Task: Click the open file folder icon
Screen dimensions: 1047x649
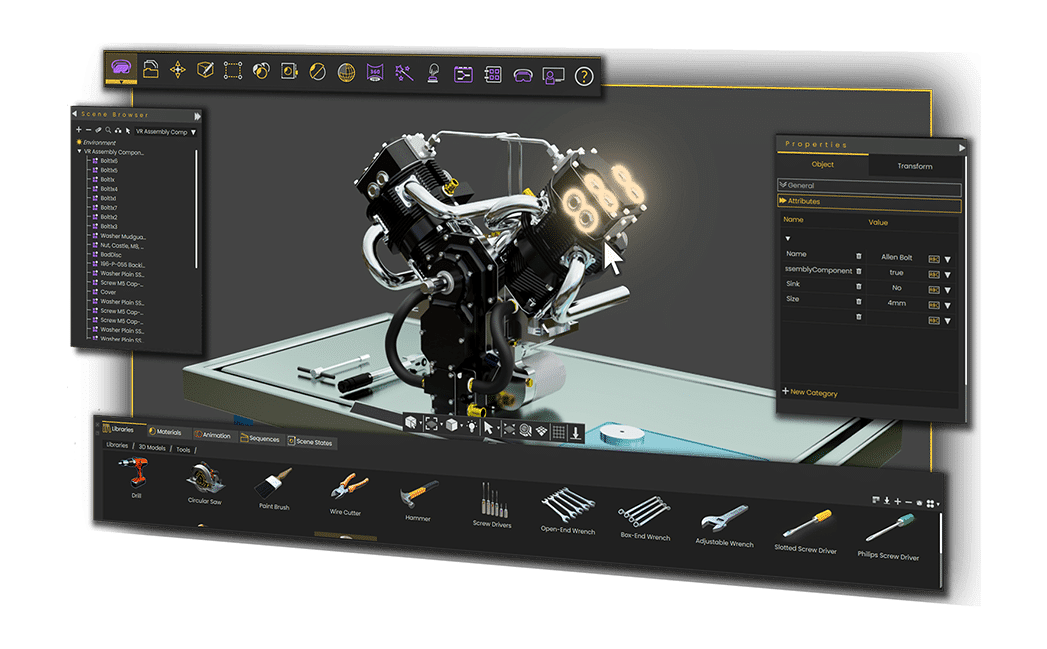Action: coord(150,69)
